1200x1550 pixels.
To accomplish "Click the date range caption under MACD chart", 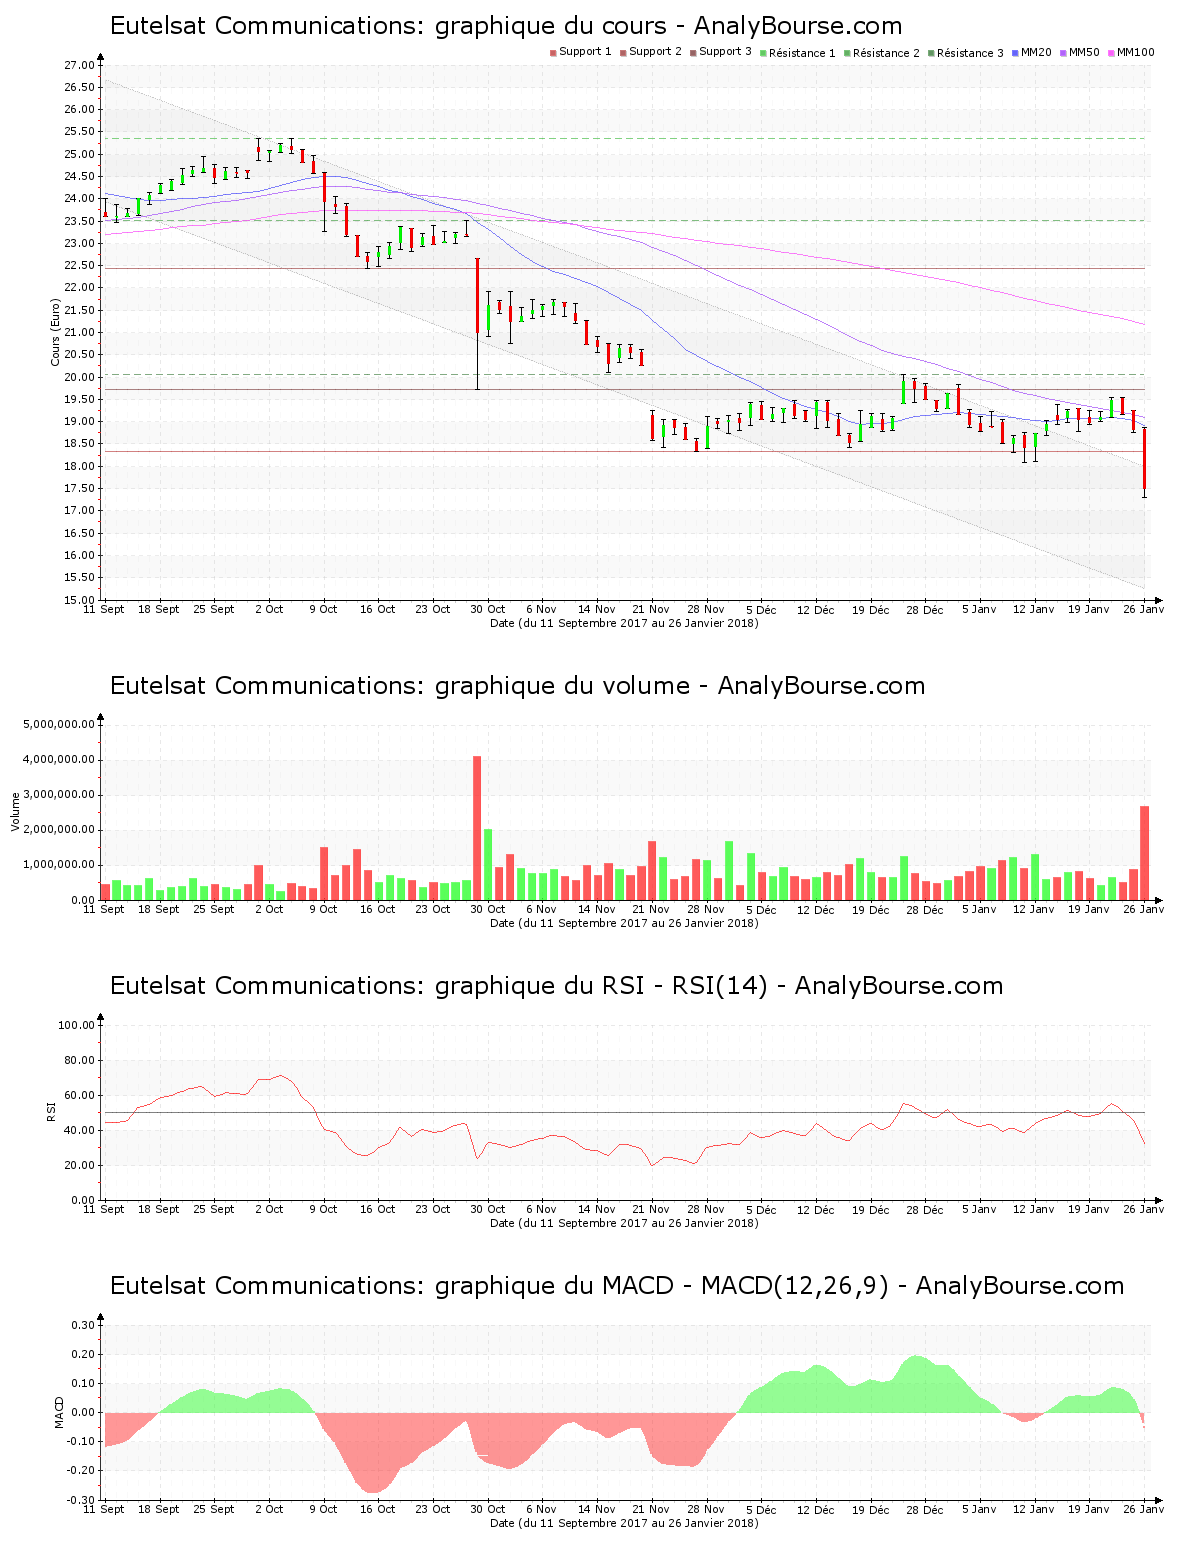I will [x=624, y=1523].
